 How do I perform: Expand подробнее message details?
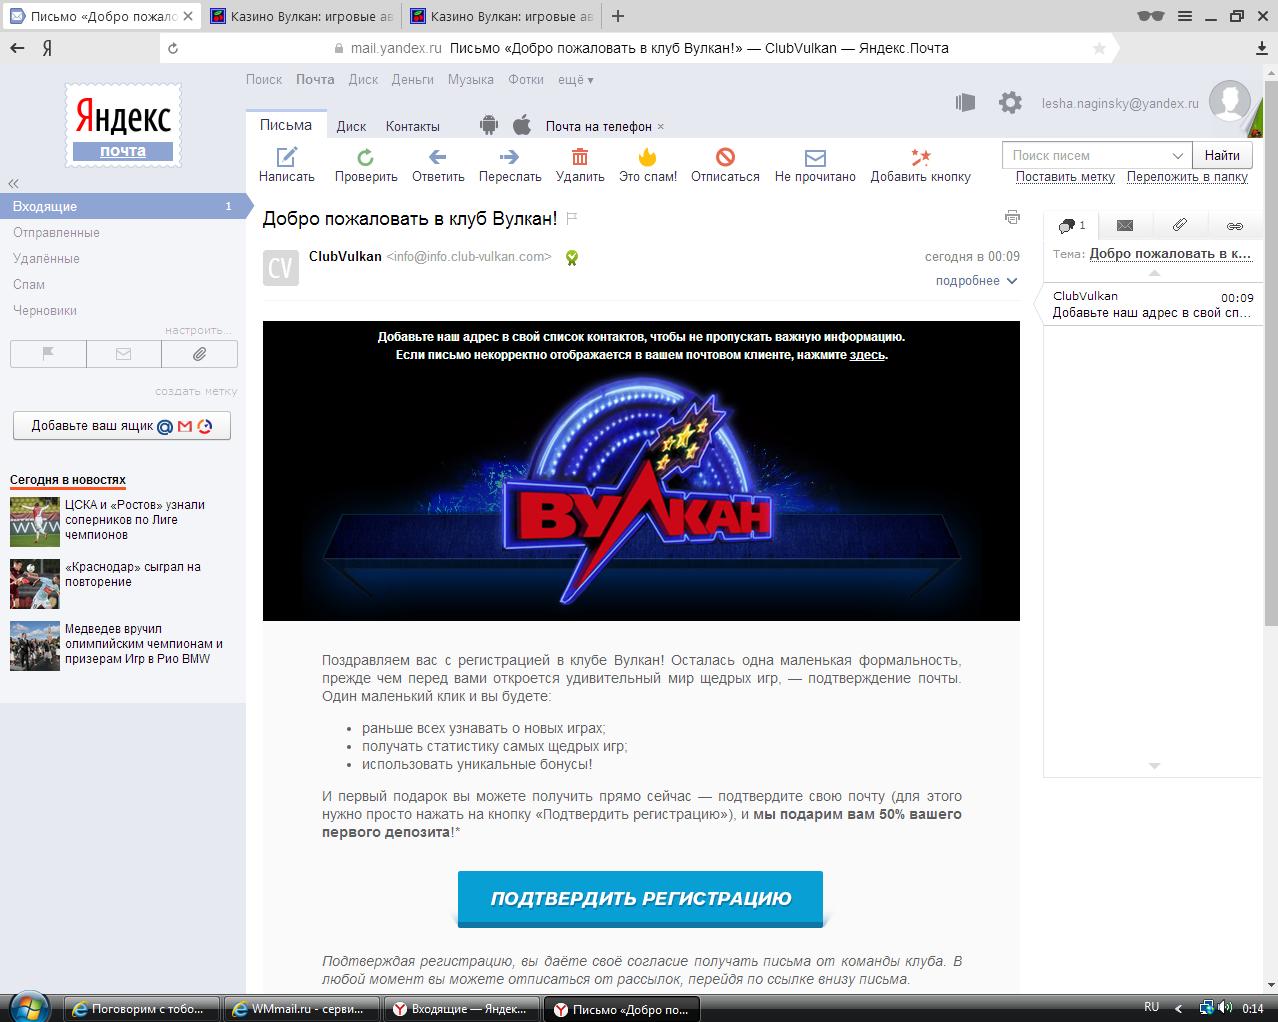(976, 281)
